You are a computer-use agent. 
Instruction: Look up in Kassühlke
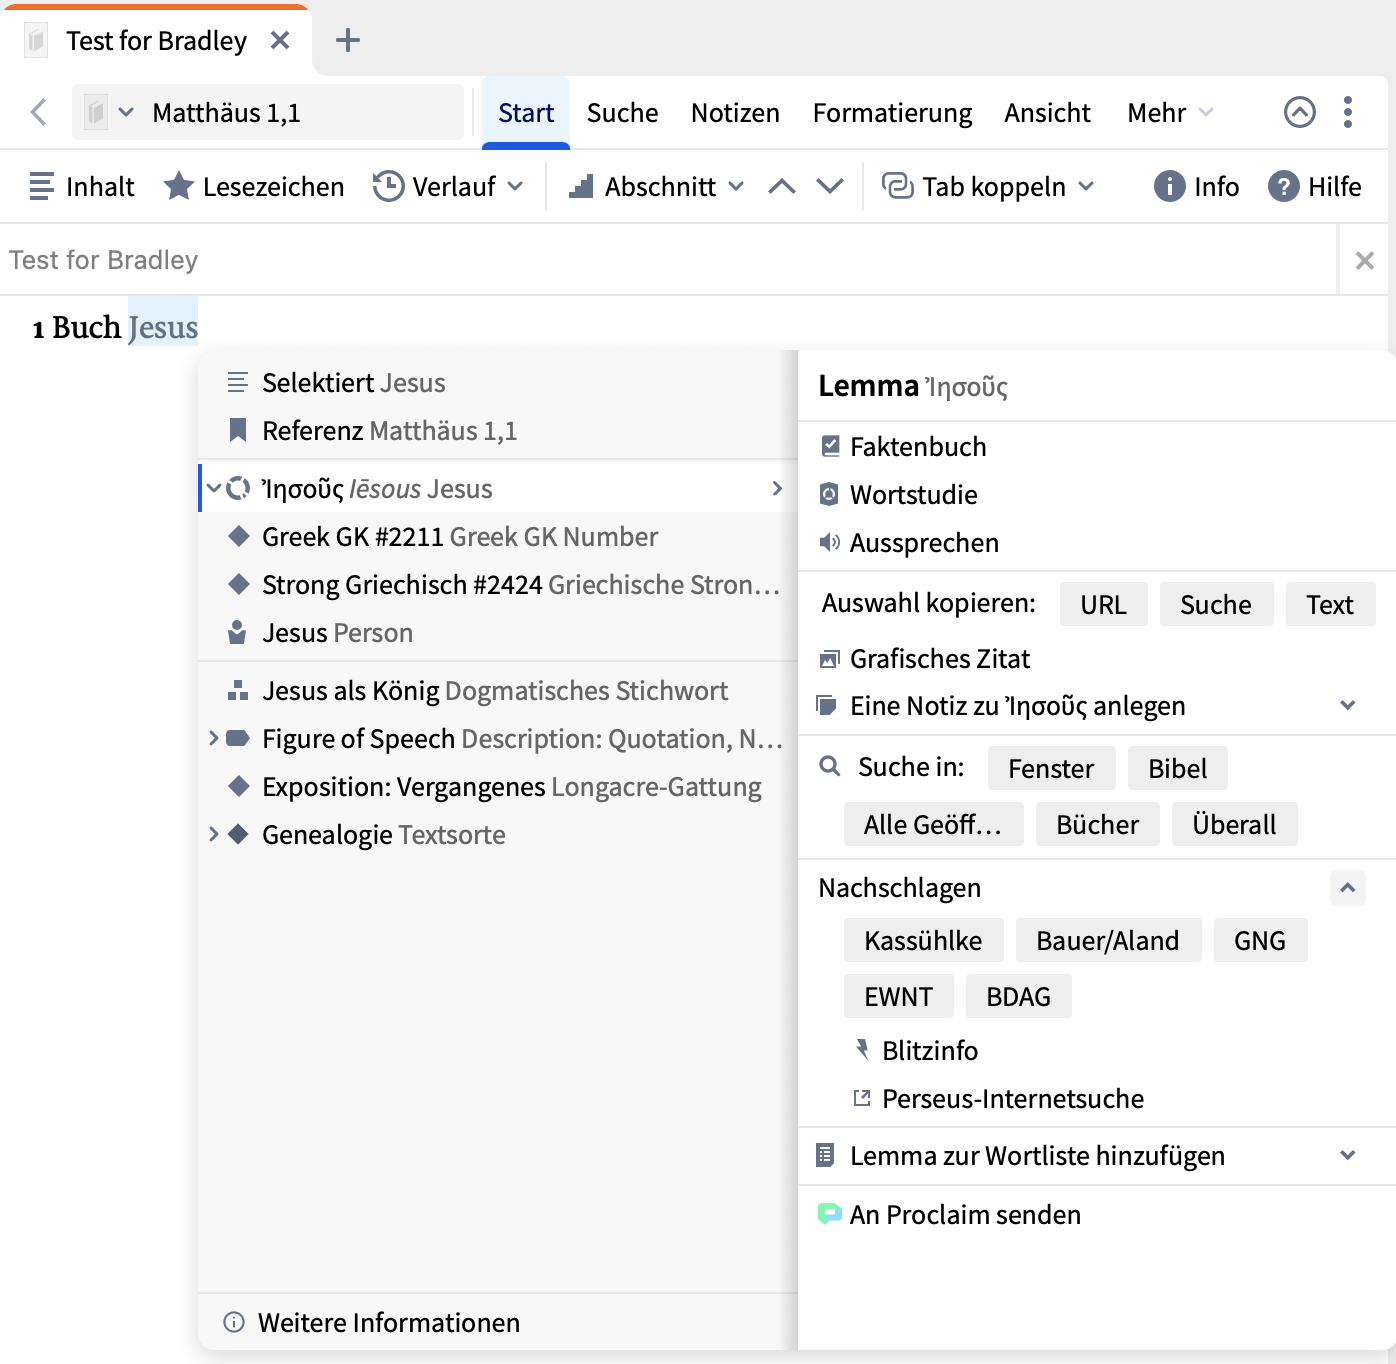923,941
